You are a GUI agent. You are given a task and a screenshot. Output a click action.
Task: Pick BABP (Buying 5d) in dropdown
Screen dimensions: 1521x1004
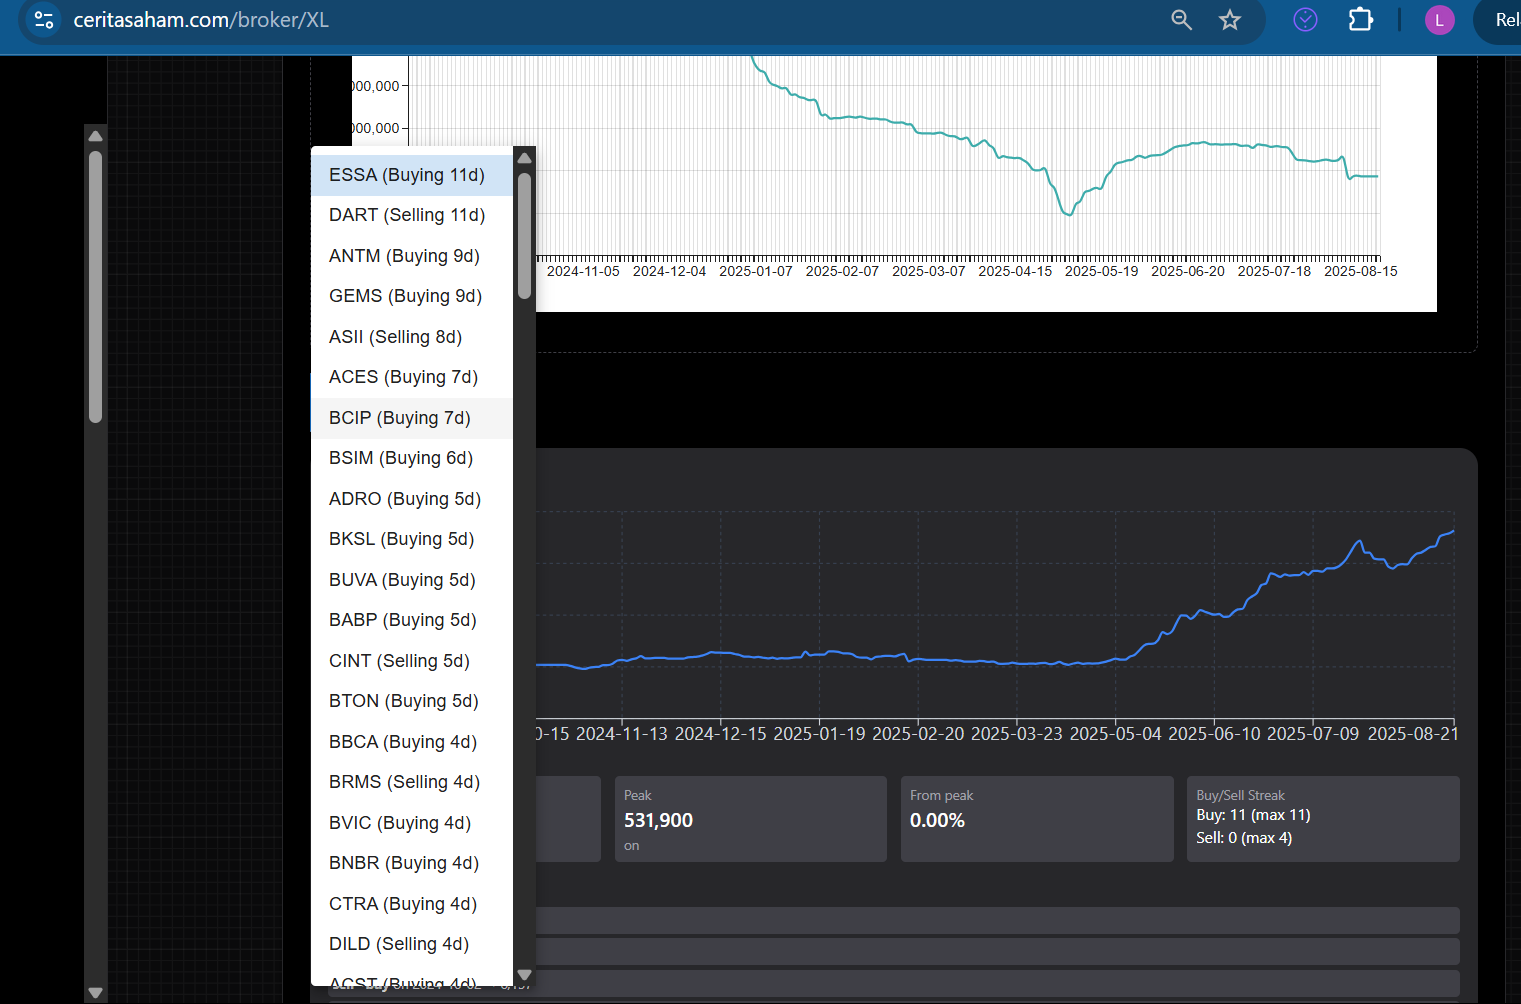(412, 620)
